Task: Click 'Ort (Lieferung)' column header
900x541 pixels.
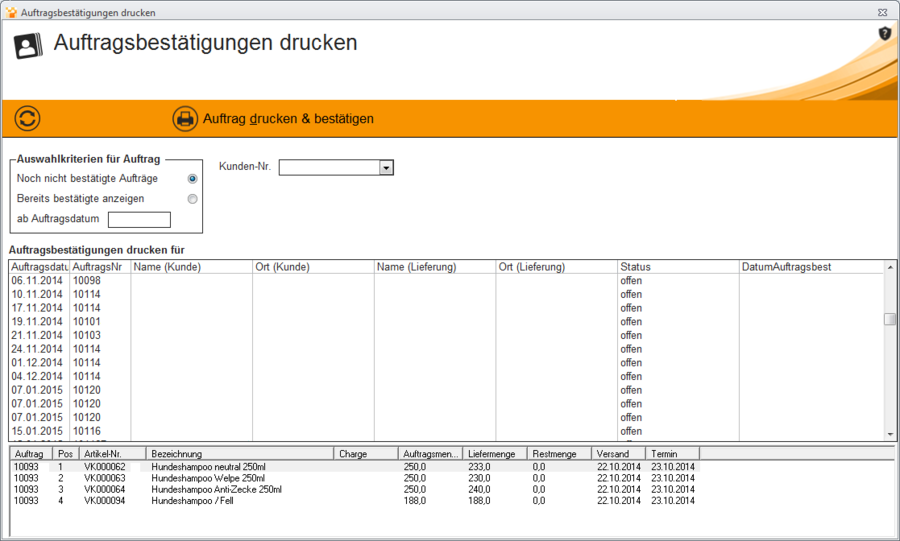Action: pyautogui.click(x=557, y=267)
